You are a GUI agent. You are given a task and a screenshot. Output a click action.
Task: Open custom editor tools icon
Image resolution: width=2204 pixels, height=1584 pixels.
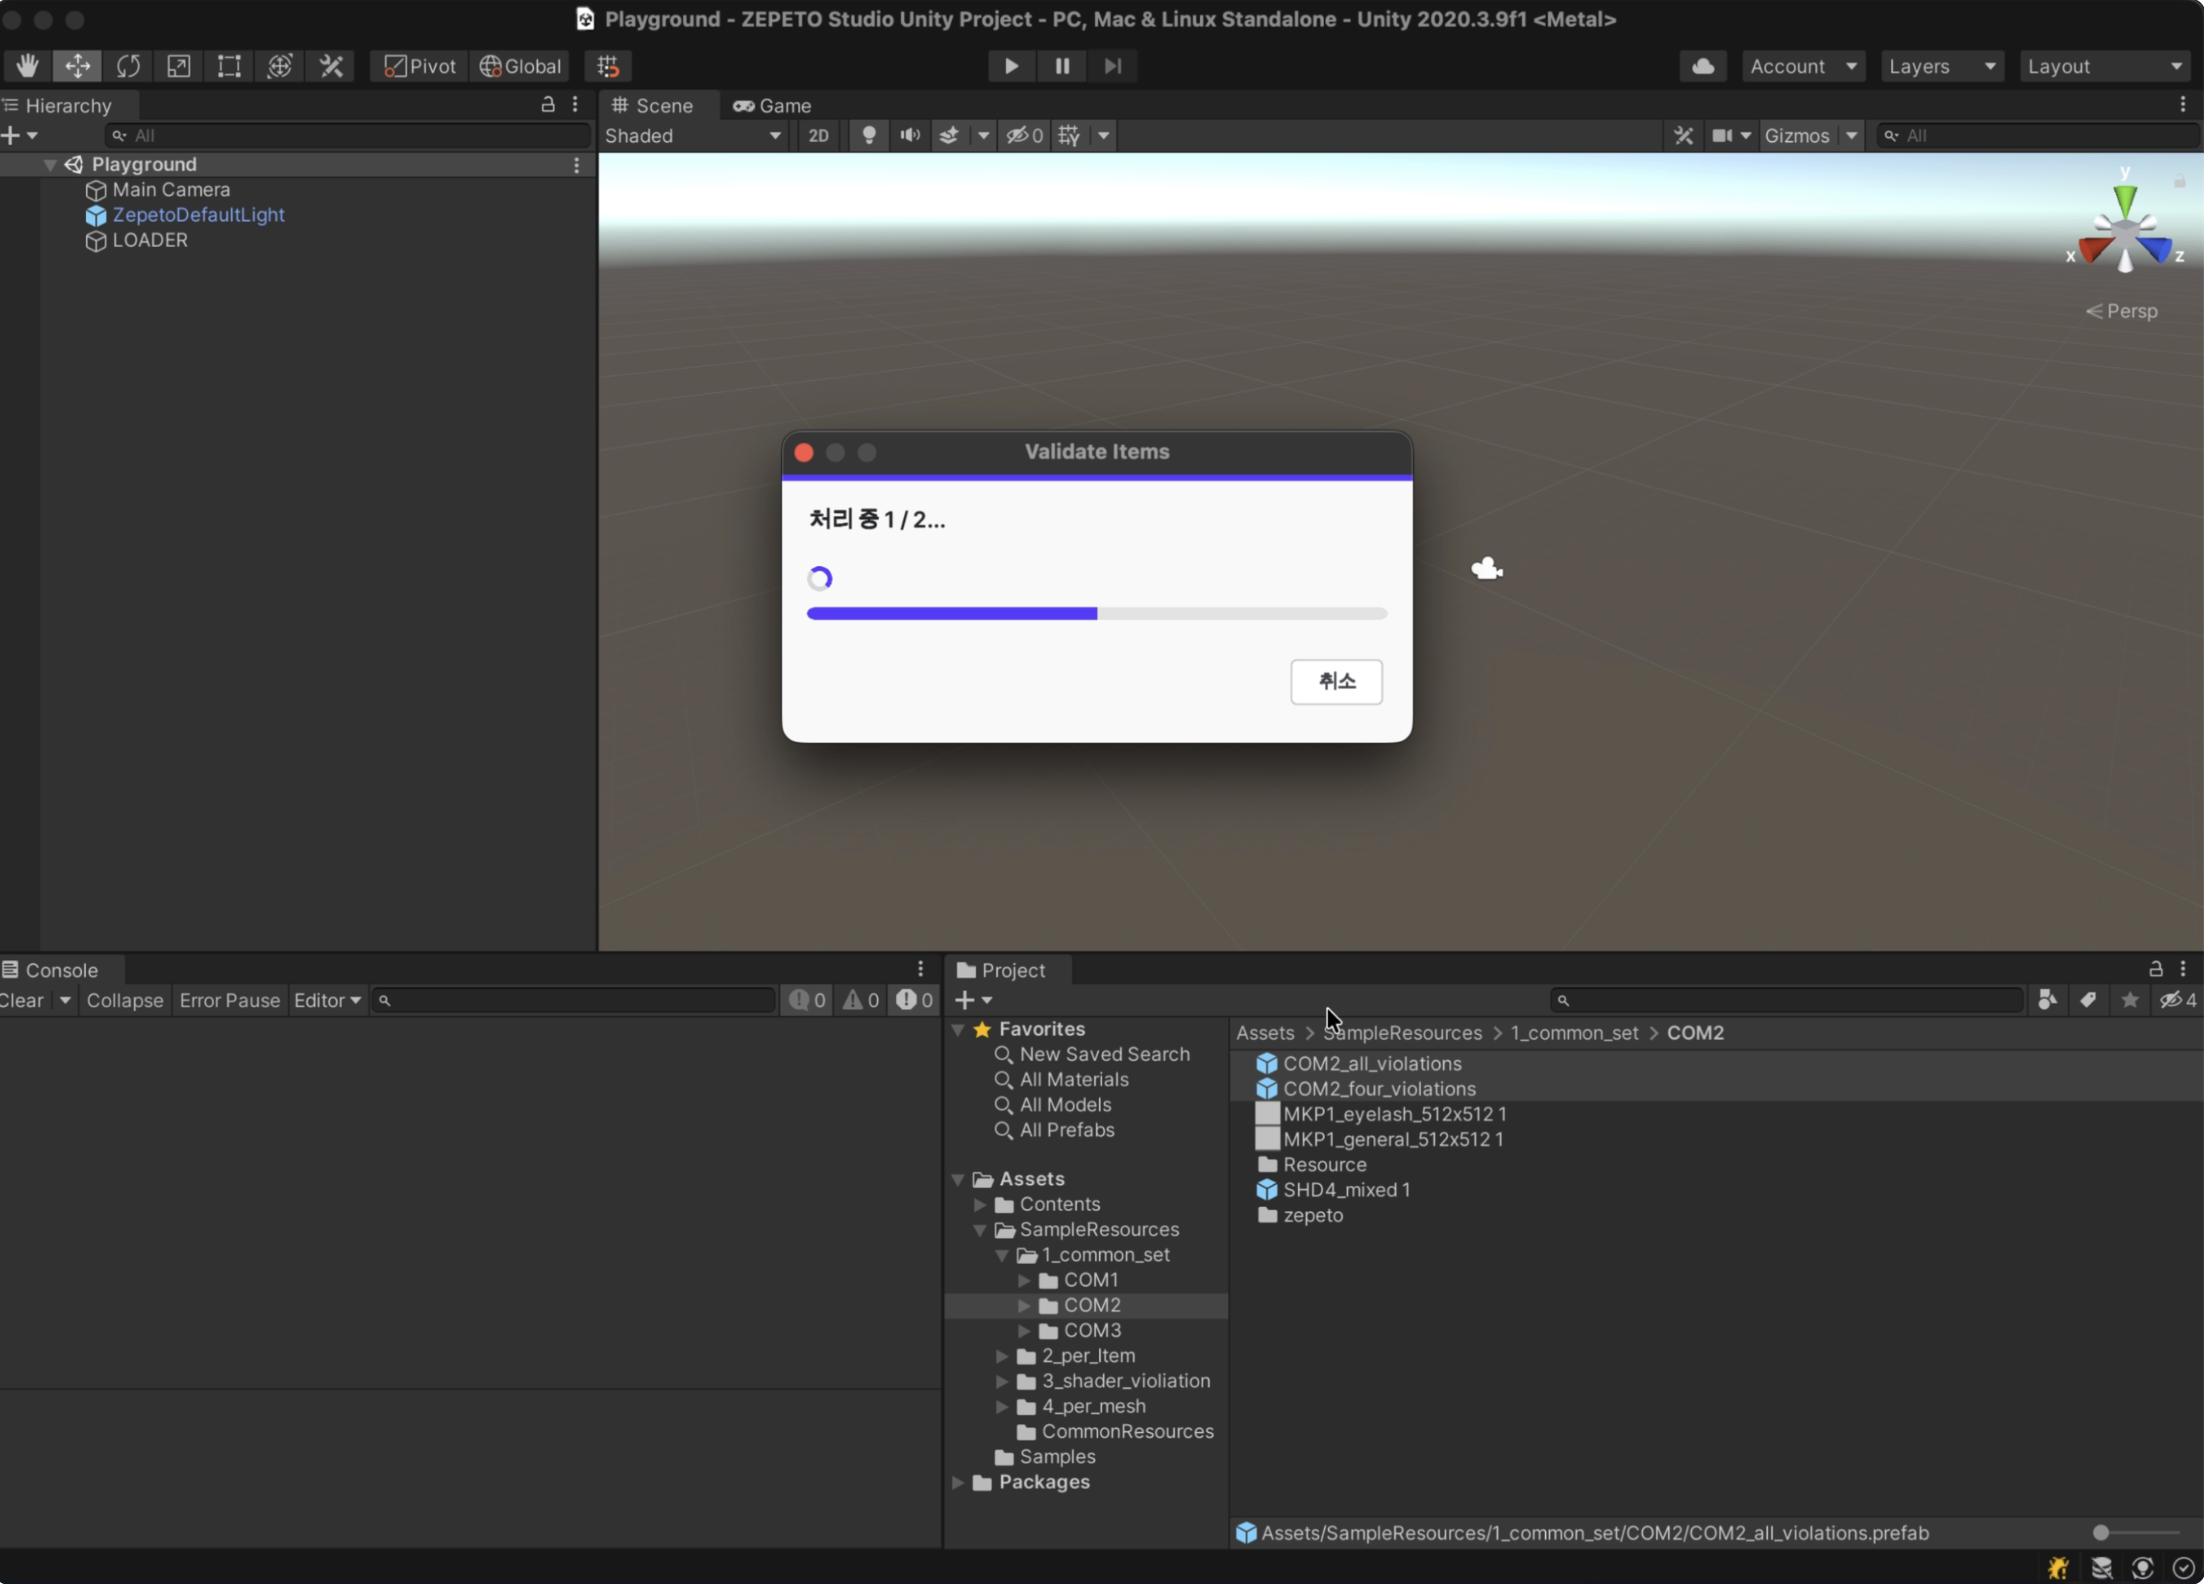click(331, 66)
